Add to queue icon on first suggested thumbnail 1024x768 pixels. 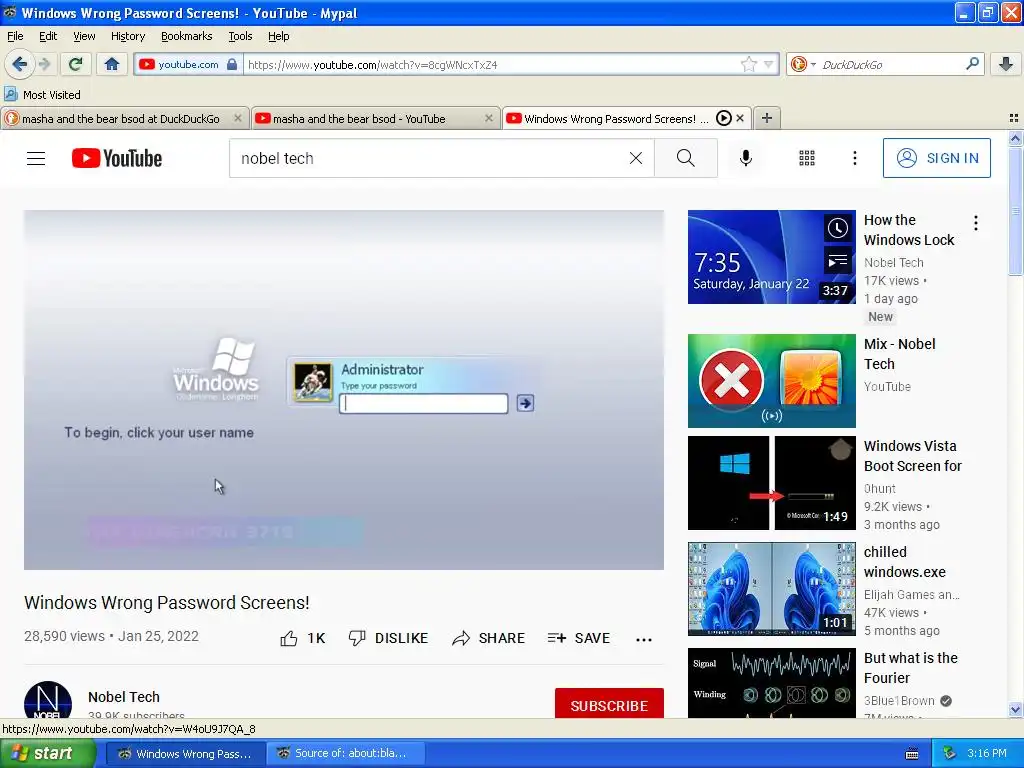coord(838,262)
